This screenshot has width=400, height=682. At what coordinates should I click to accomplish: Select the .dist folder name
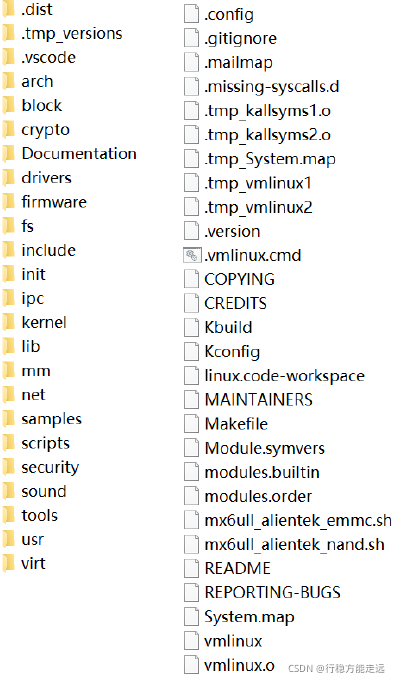click(37, 9)
